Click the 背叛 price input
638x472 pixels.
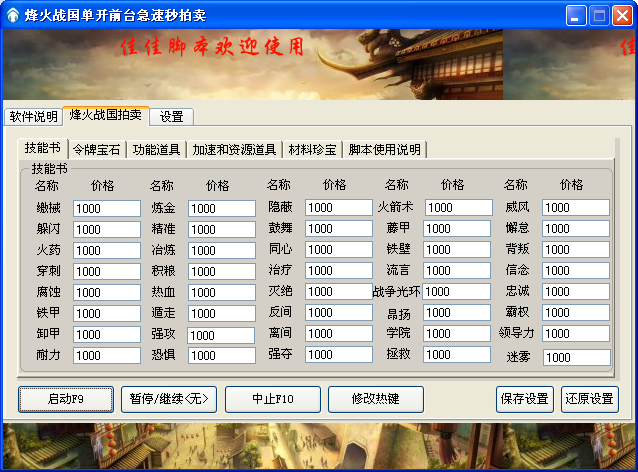point(576,249)
